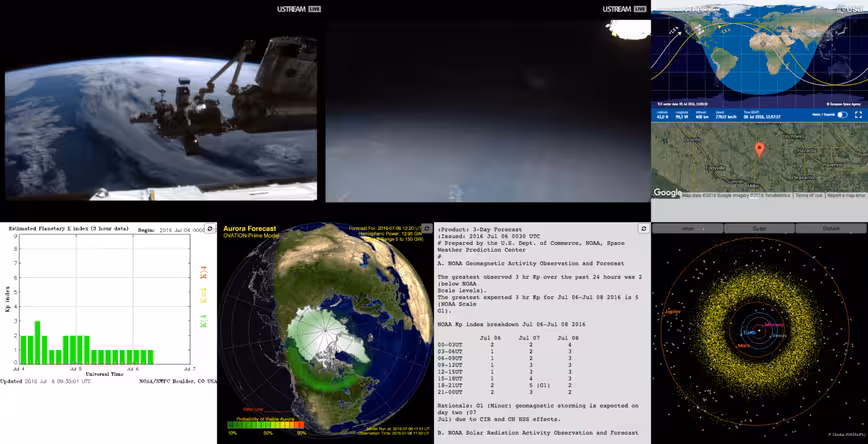Click the tallest Kp bar valued 3
Viewport: 868px width, 444px height.
(37, 342)
